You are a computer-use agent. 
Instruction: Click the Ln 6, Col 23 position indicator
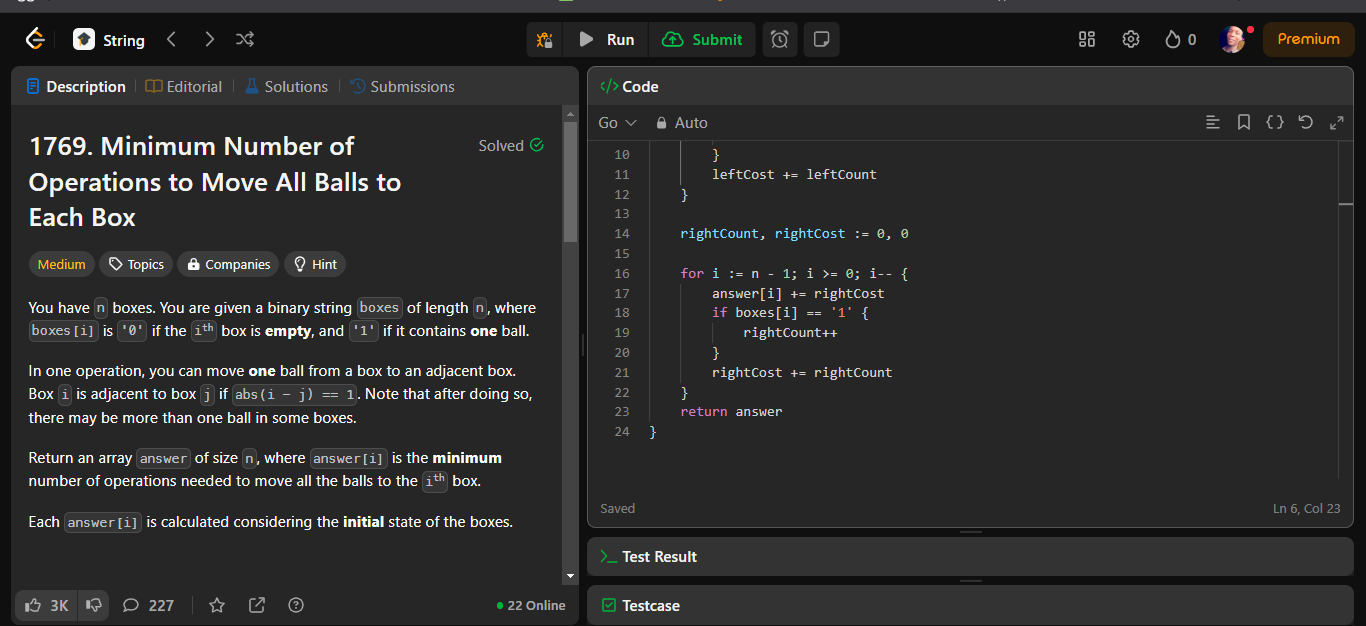click(1306, 509)
